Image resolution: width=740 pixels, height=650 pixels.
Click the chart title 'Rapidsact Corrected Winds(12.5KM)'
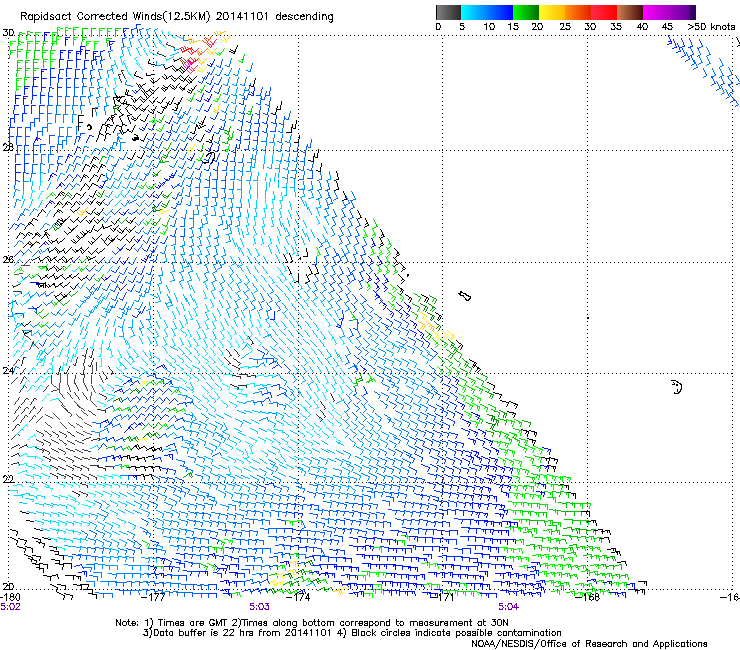(116, 17)
